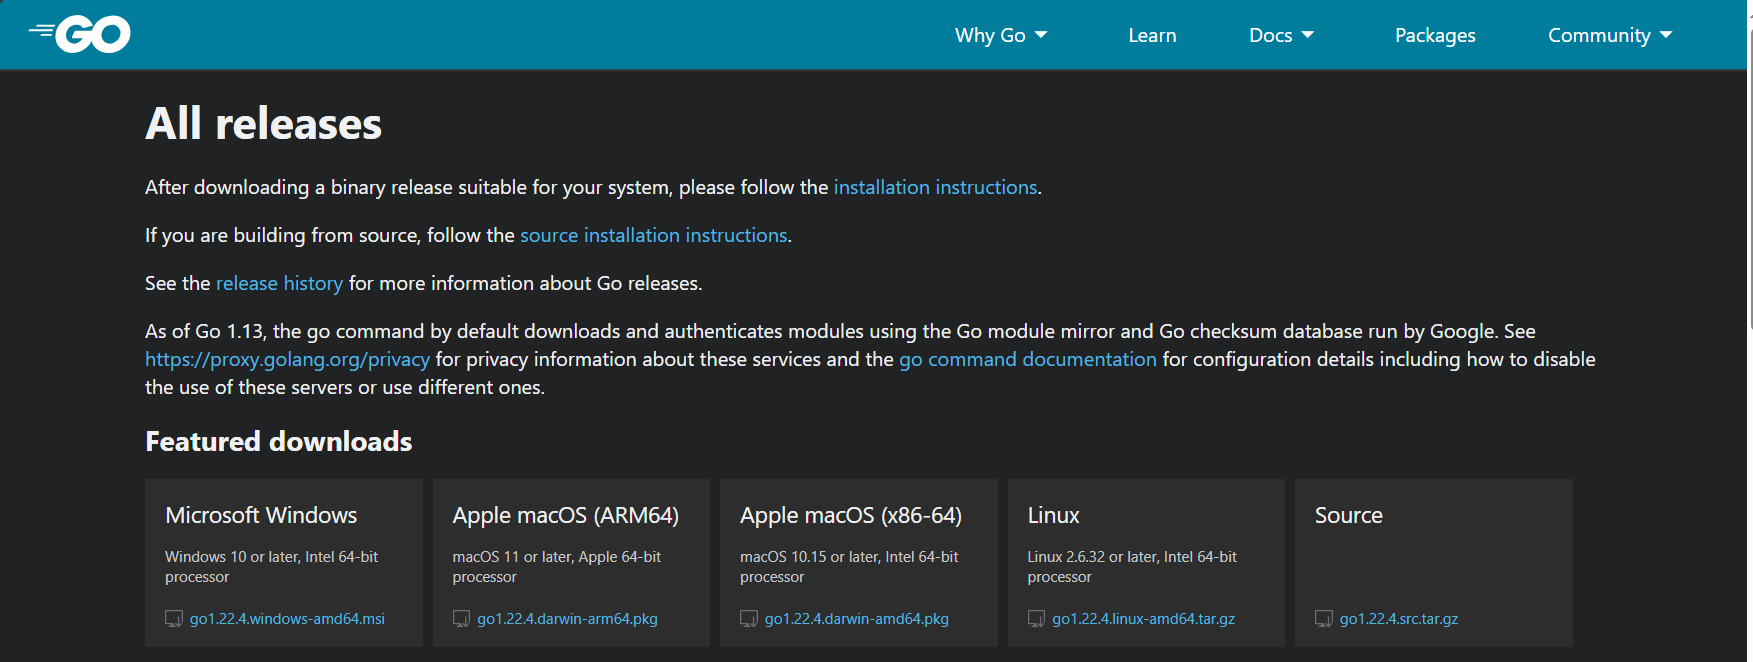
Task: Open the source installation instructions link
Action: point(654,235)
